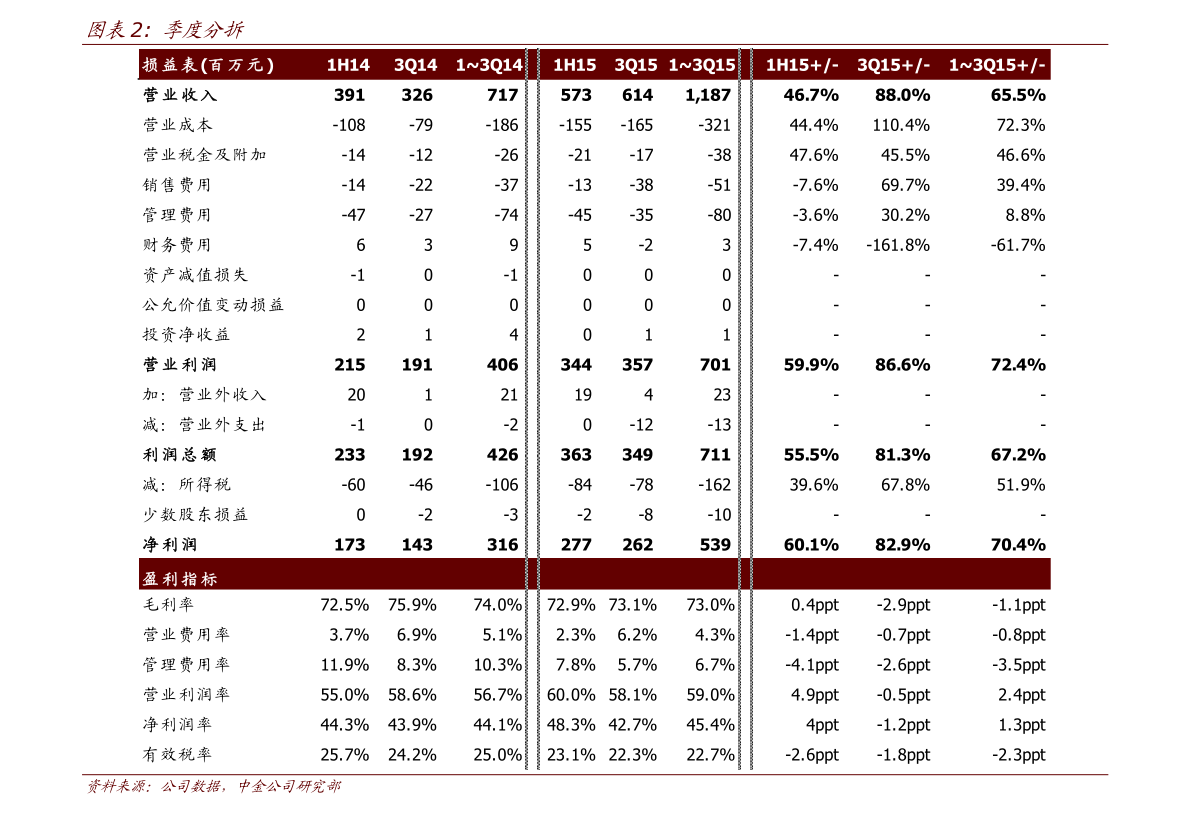Viewport: 1191px width, 815px height.
Task: Select the 1~3Q15 column header
Action: click(702, 65)
